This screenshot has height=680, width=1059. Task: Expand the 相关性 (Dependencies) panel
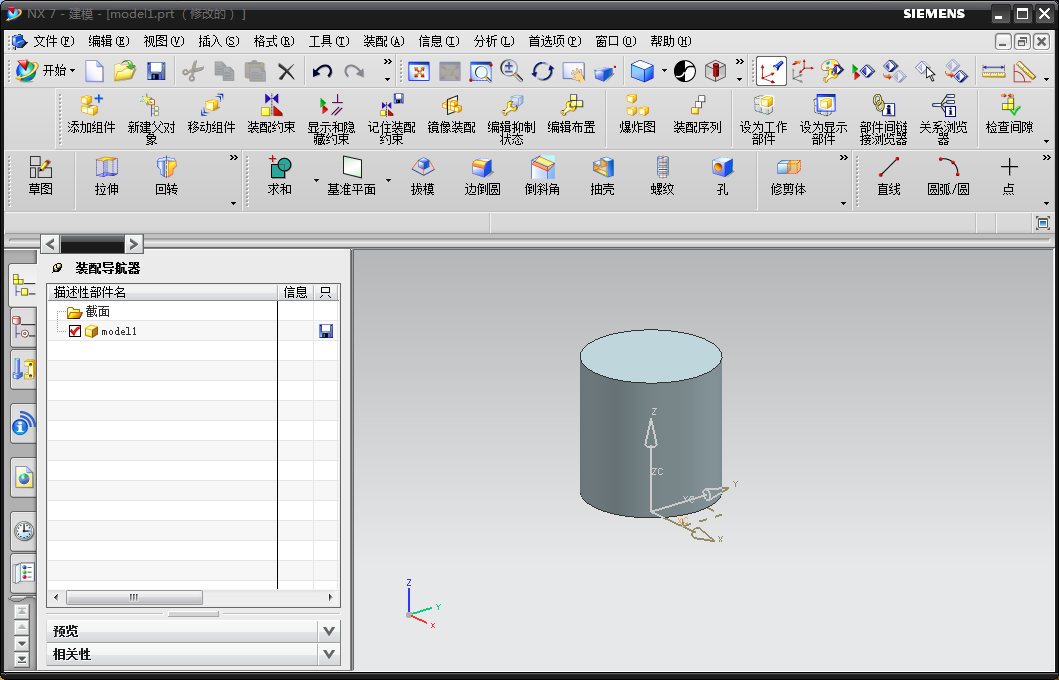(x=328, y=654)
